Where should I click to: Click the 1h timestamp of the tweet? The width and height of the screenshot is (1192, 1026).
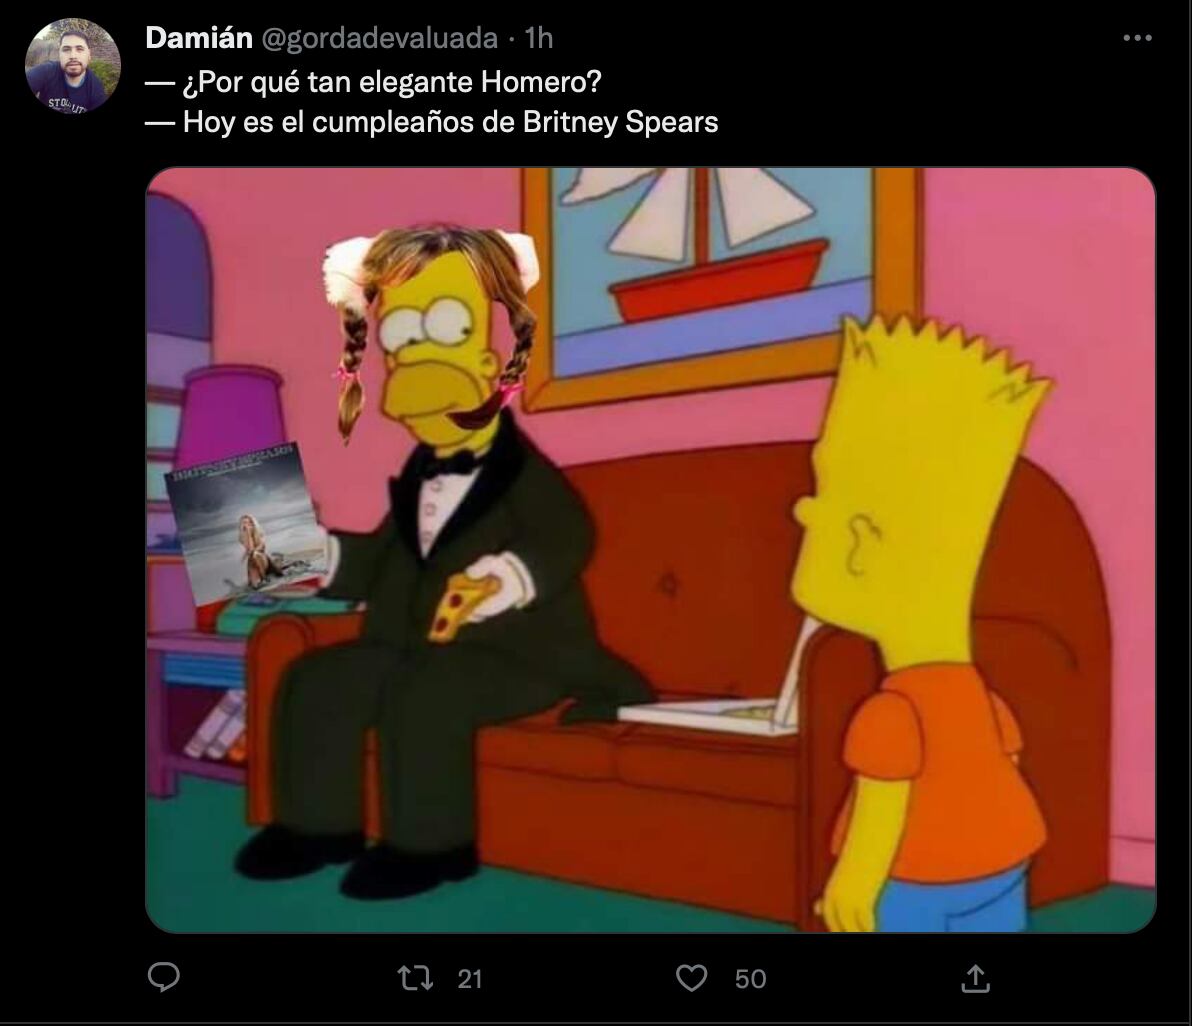coord(539,38)
